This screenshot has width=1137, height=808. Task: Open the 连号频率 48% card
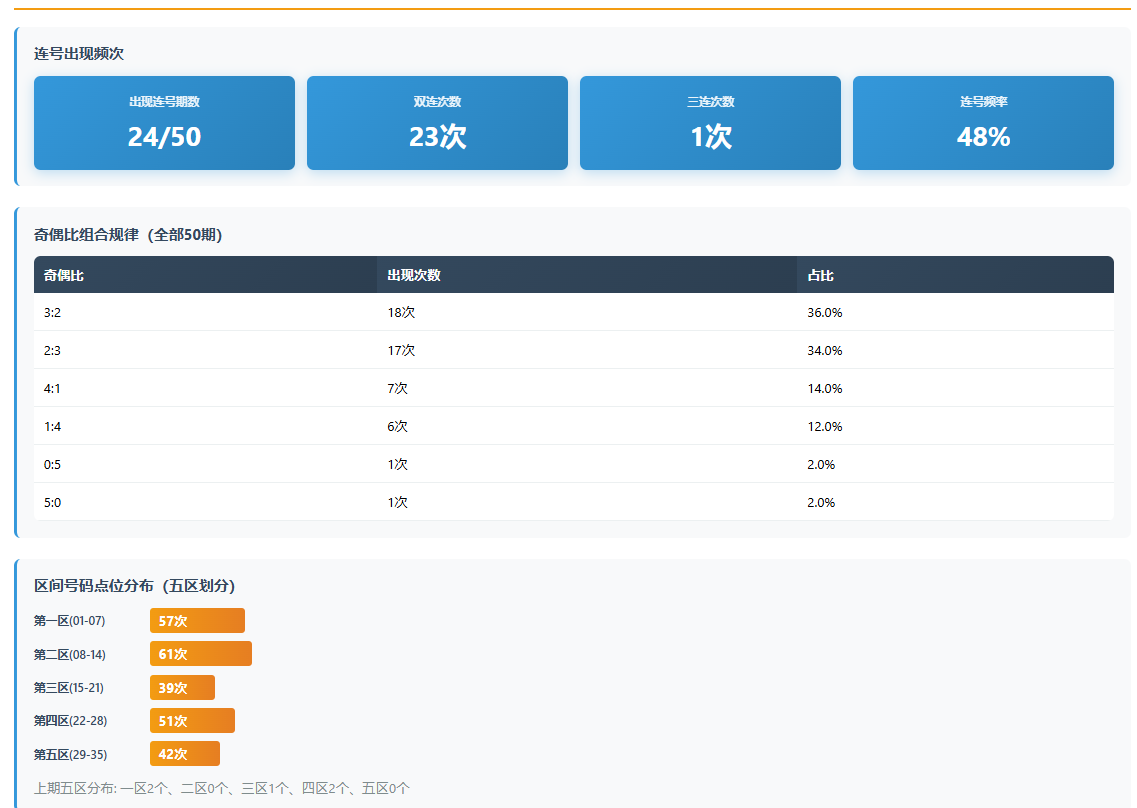pyautogui.click(x=983, y=123)
